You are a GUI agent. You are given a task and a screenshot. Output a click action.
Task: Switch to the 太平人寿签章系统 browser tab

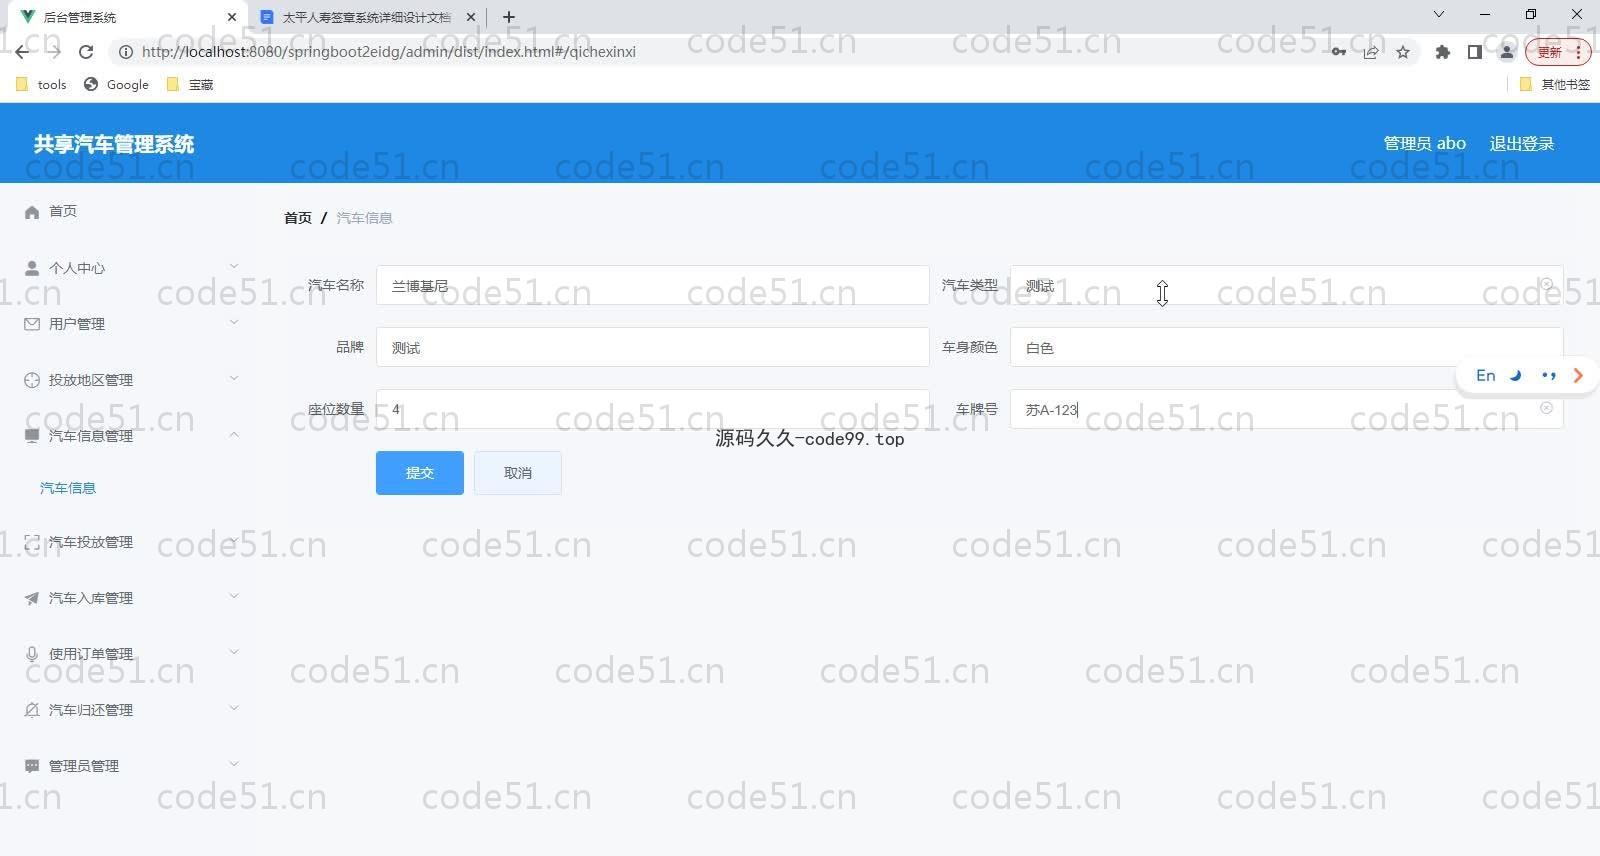pos(366,17)
